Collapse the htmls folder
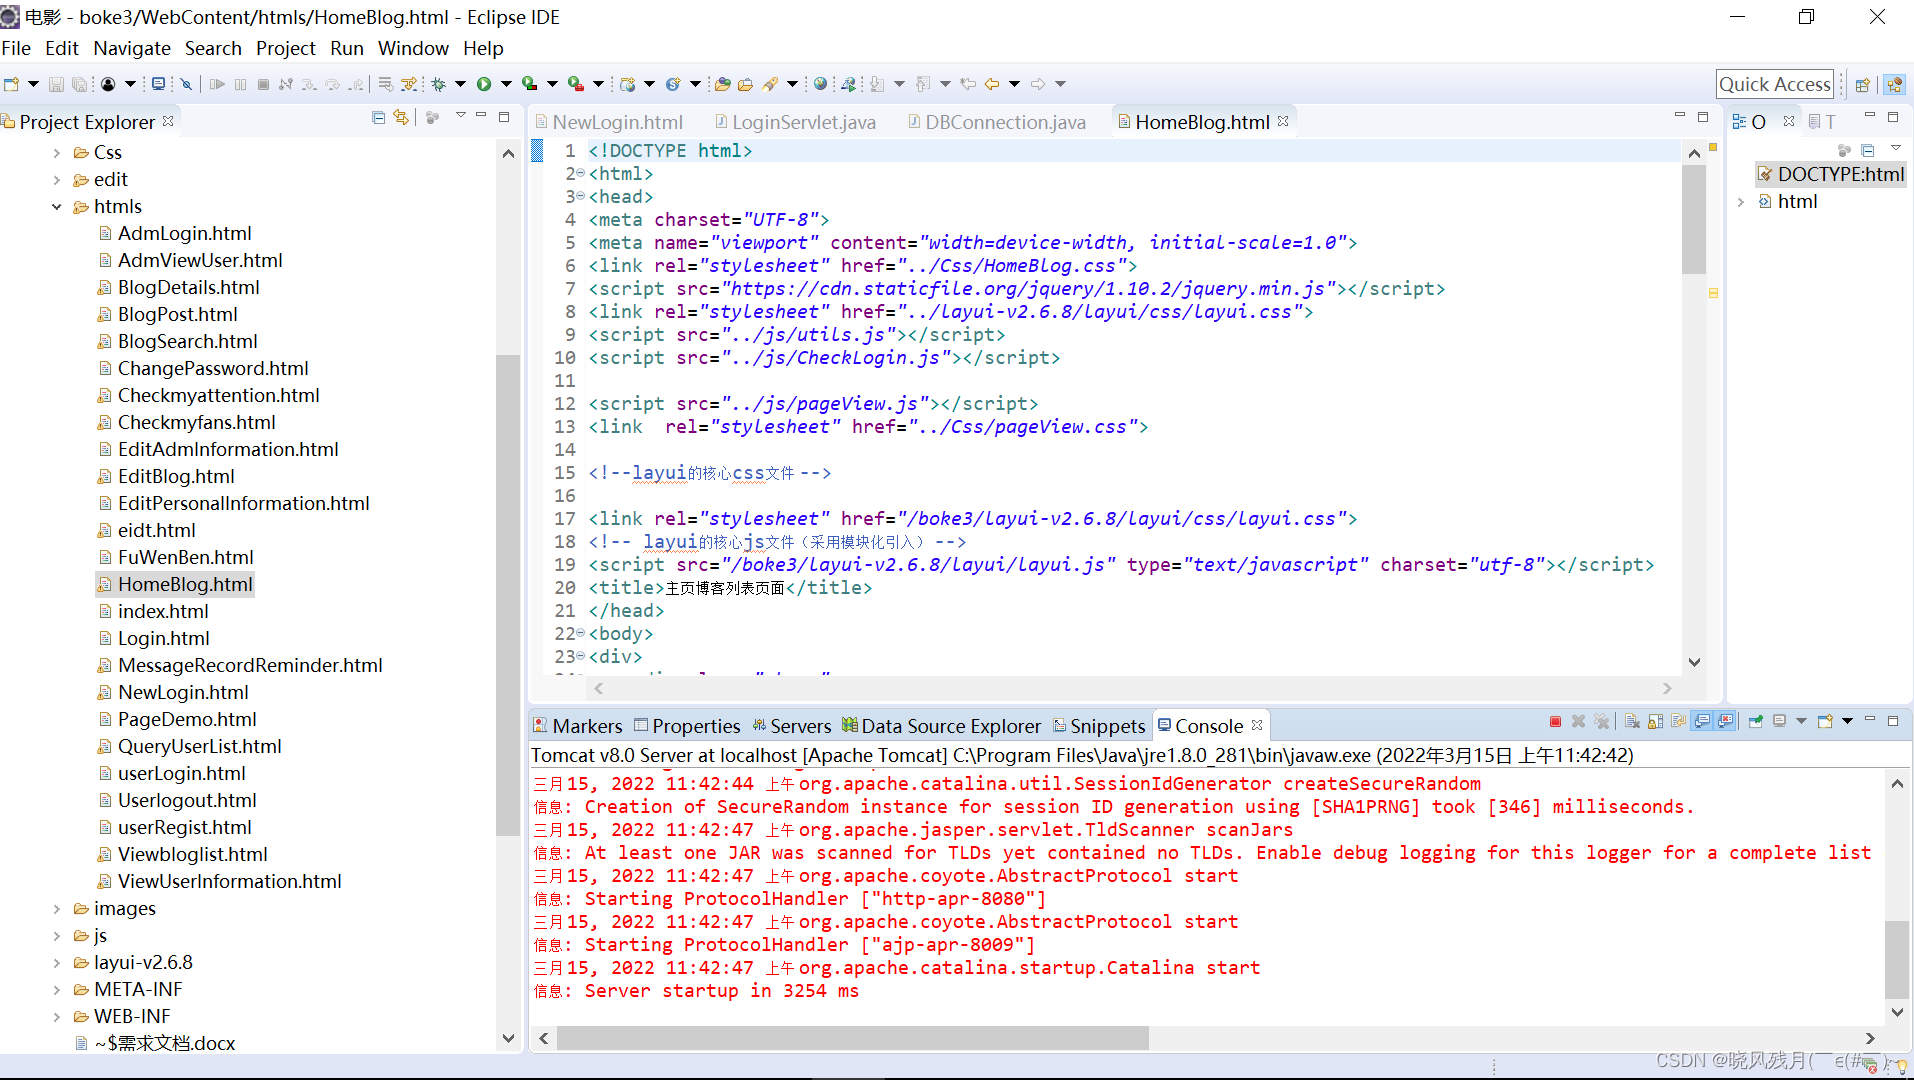The height and width of the screenshot is (1080, 1914). (57, 207)
